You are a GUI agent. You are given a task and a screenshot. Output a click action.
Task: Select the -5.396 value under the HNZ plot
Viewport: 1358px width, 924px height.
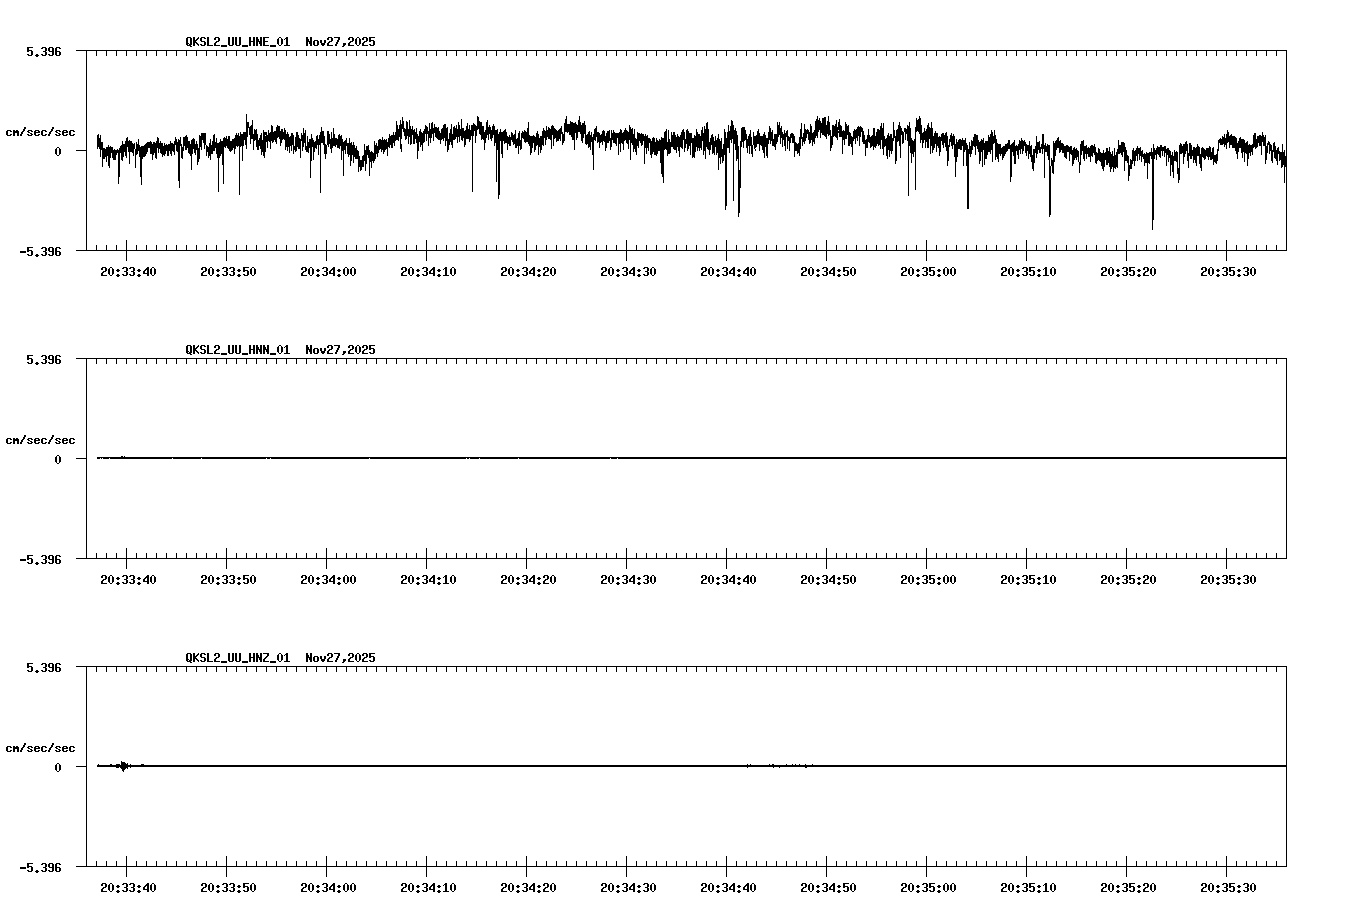(39, 868)
